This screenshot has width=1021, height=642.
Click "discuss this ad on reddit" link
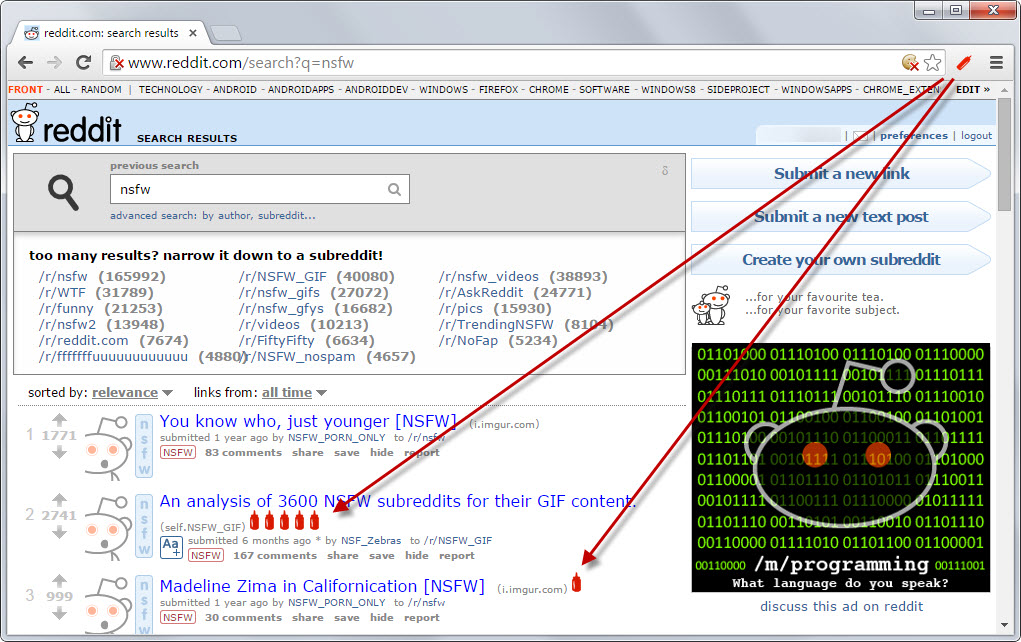(x=841, y=606)
